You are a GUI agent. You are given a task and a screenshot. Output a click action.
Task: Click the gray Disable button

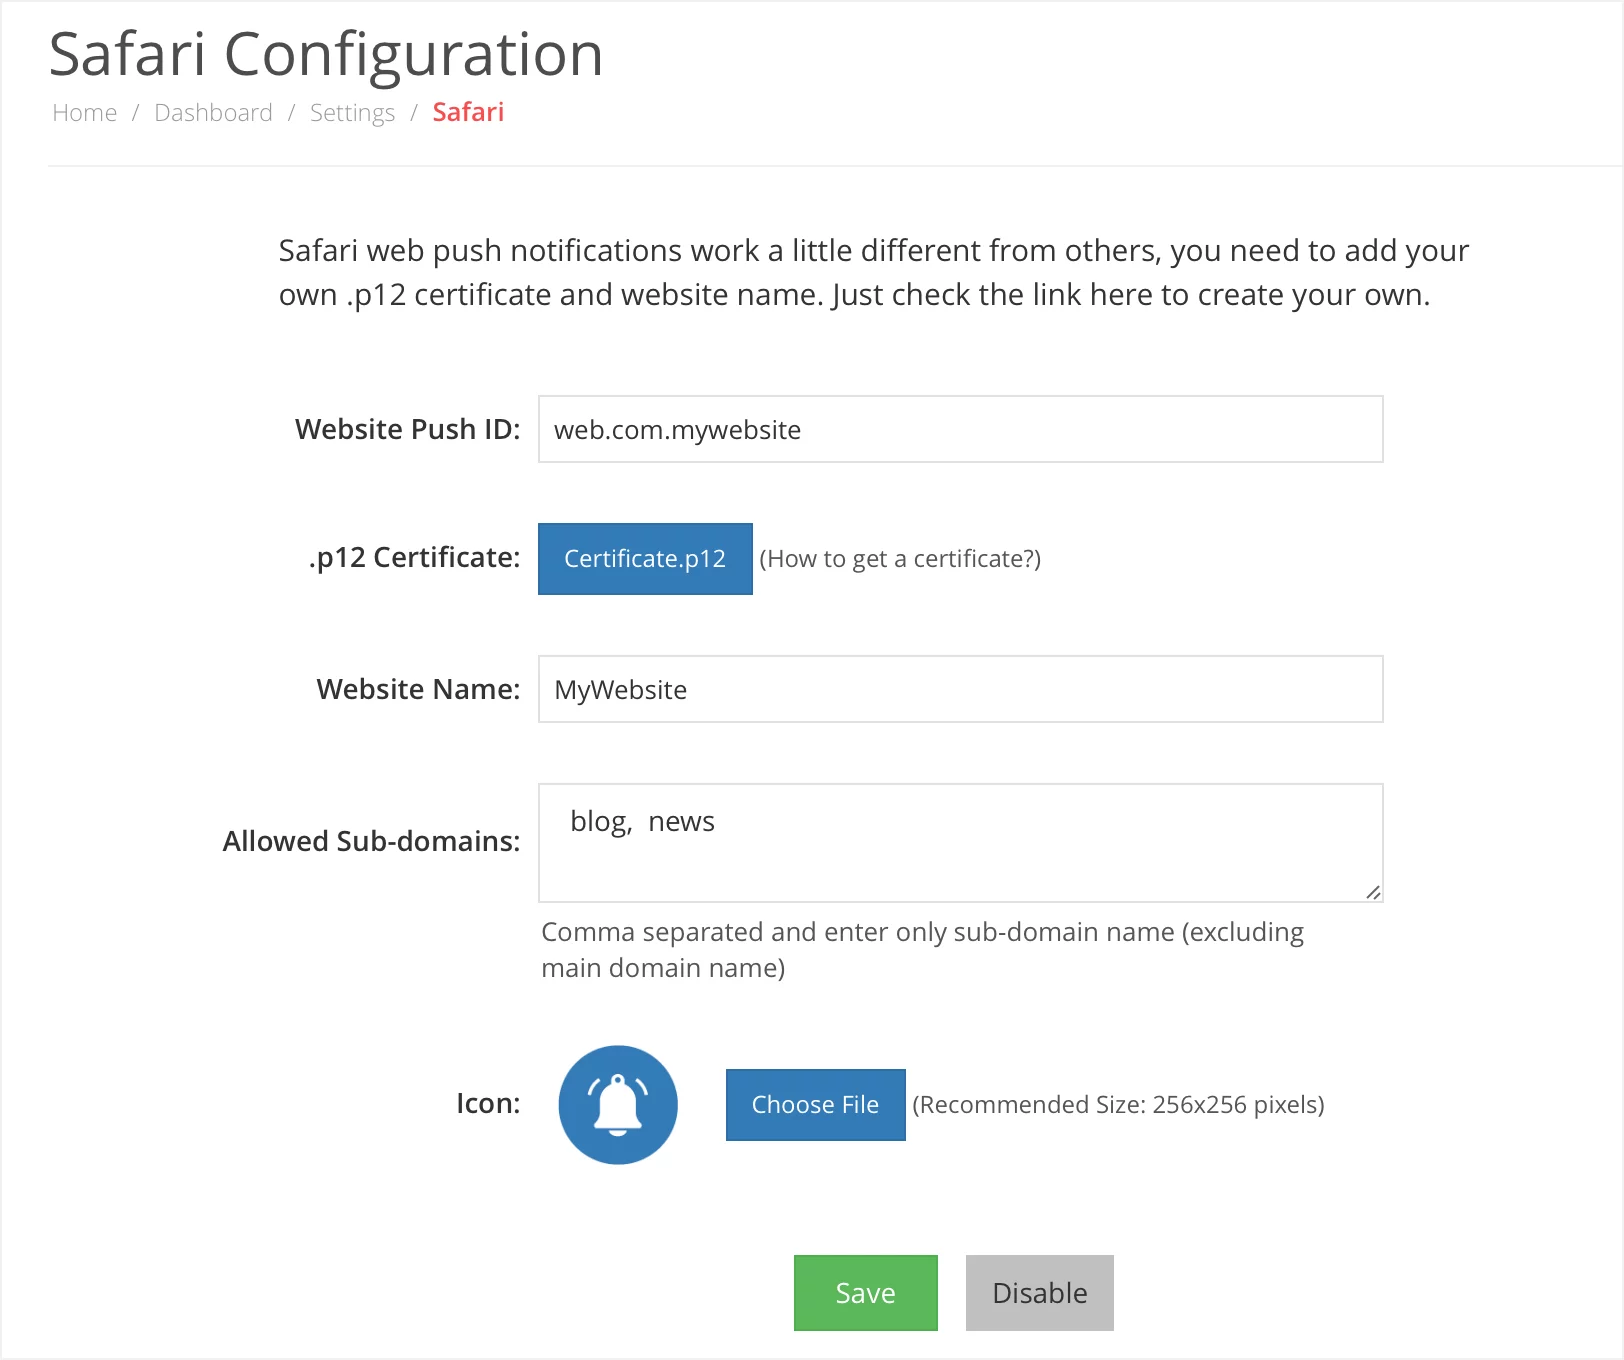coord(1040,1293)
